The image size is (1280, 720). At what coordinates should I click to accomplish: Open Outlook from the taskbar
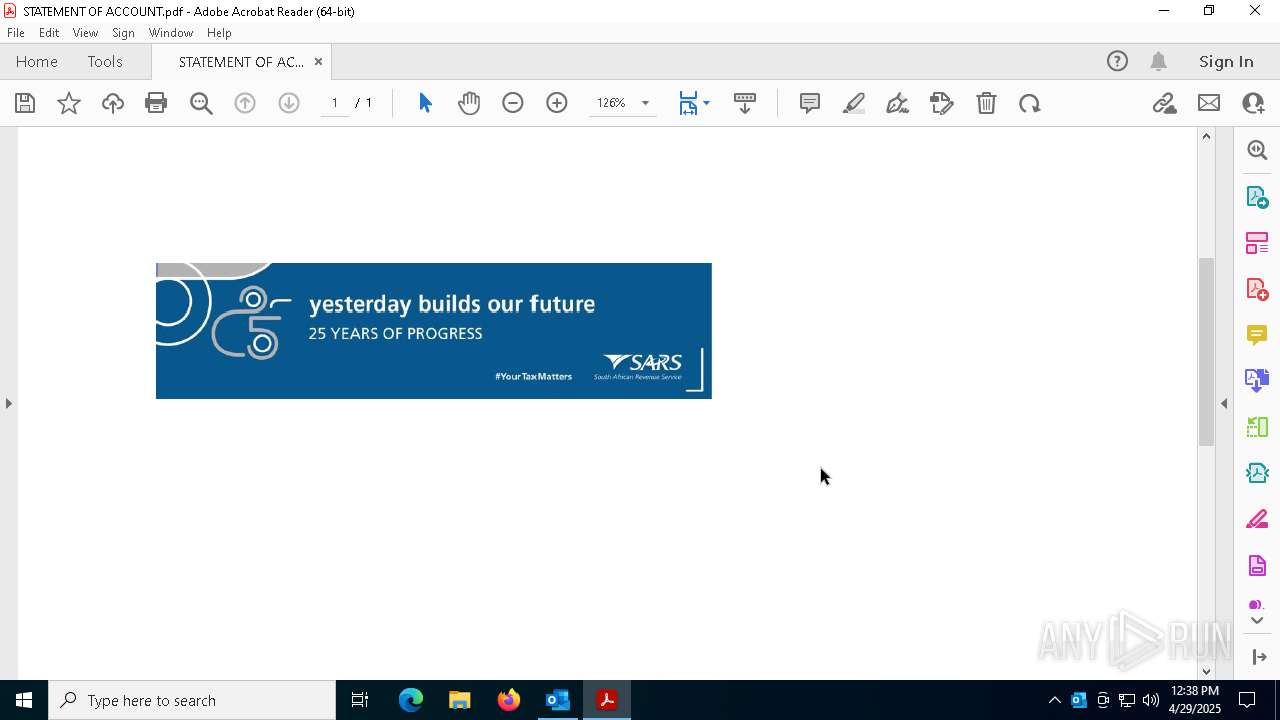[558, 700]
